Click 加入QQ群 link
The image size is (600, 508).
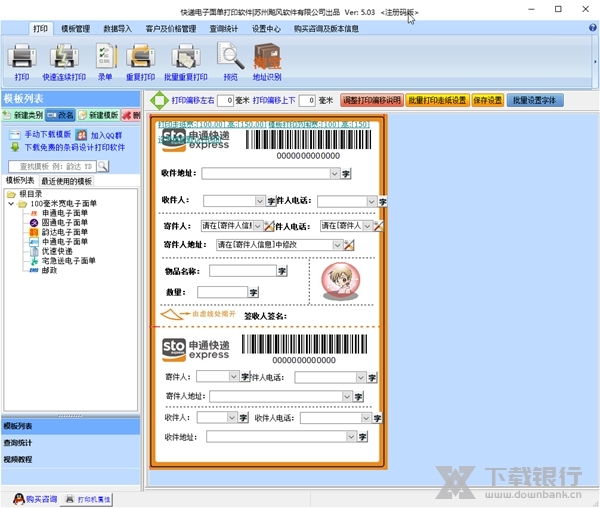click(x=106, y=135)
